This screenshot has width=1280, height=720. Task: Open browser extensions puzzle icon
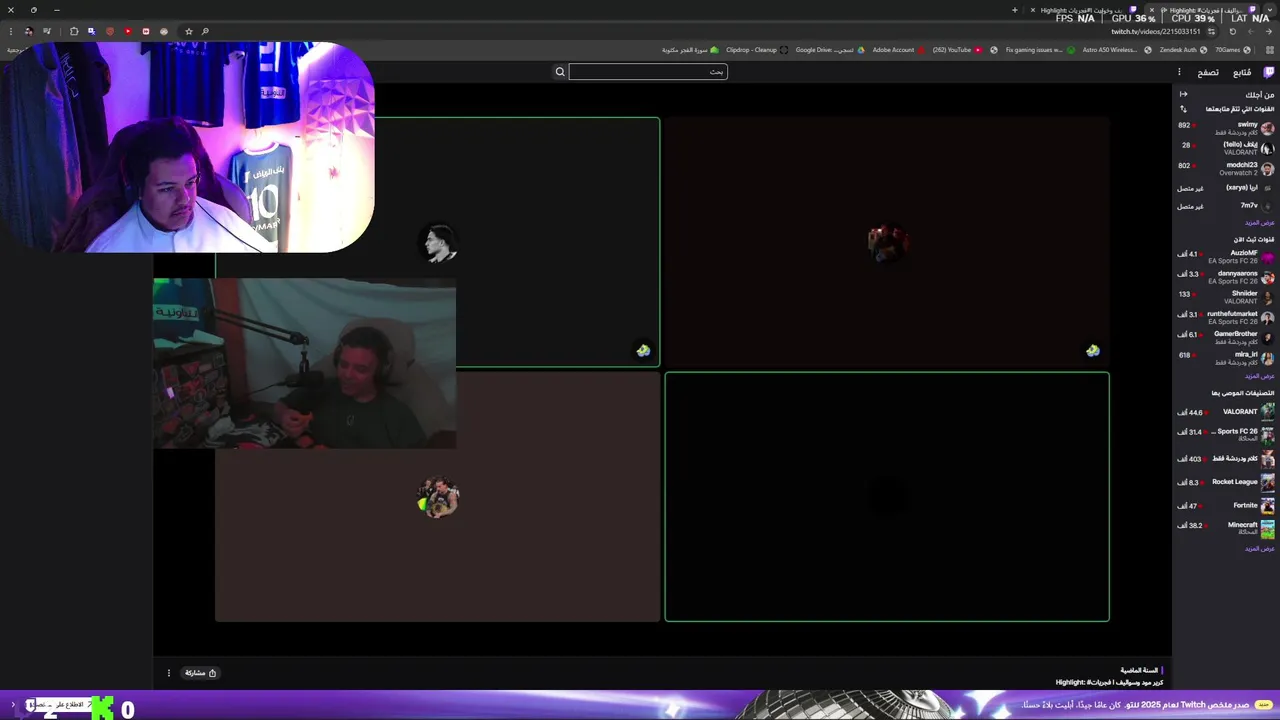[73, 31]
